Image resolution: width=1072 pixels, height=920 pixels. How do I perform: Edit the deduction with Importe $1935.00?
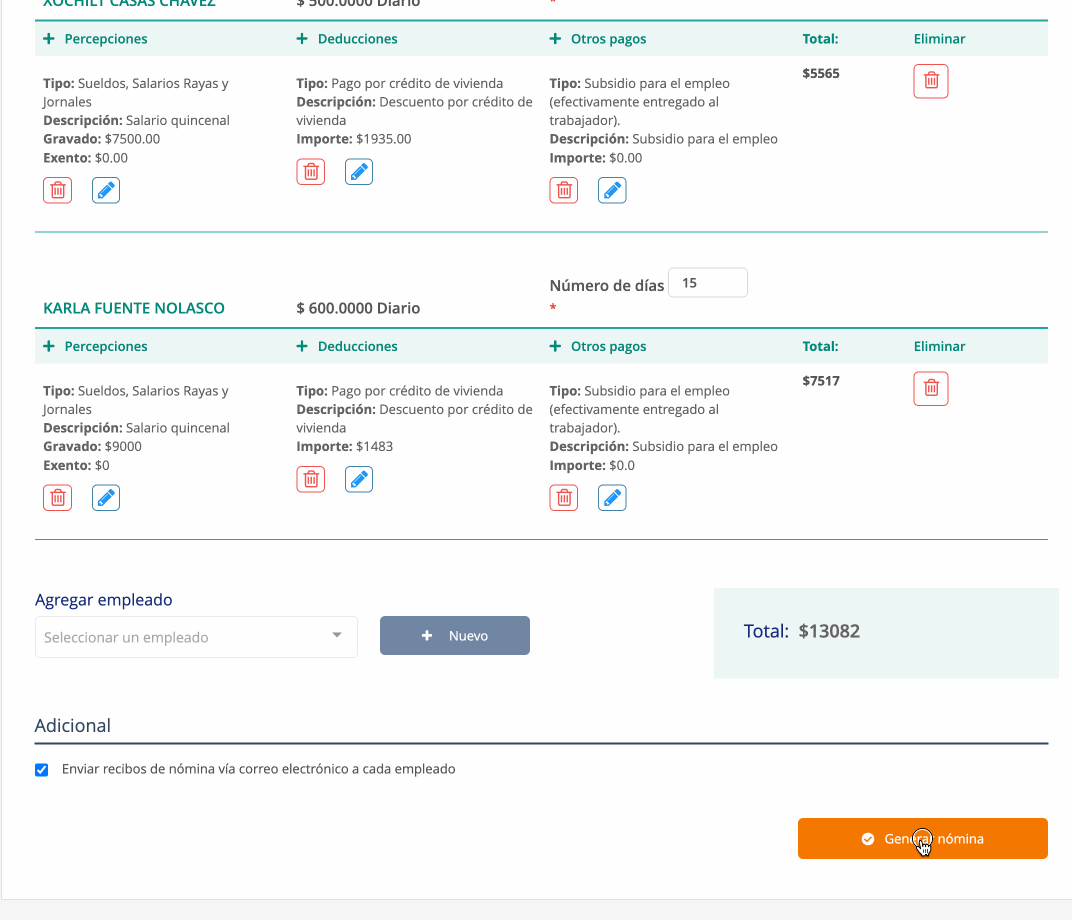pos(359,172)
